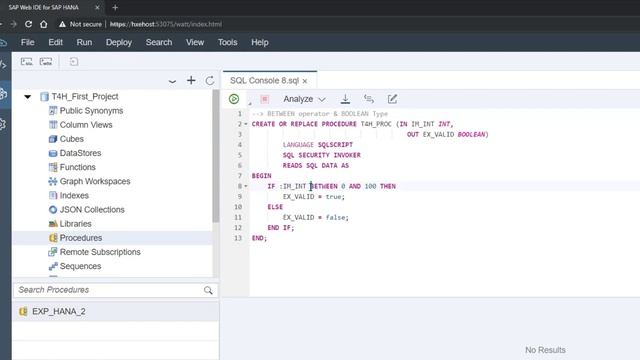Select Procedures in the catalog tree
Image resolution: width=640 pixels, height=360 pixels.
point(80,238)
